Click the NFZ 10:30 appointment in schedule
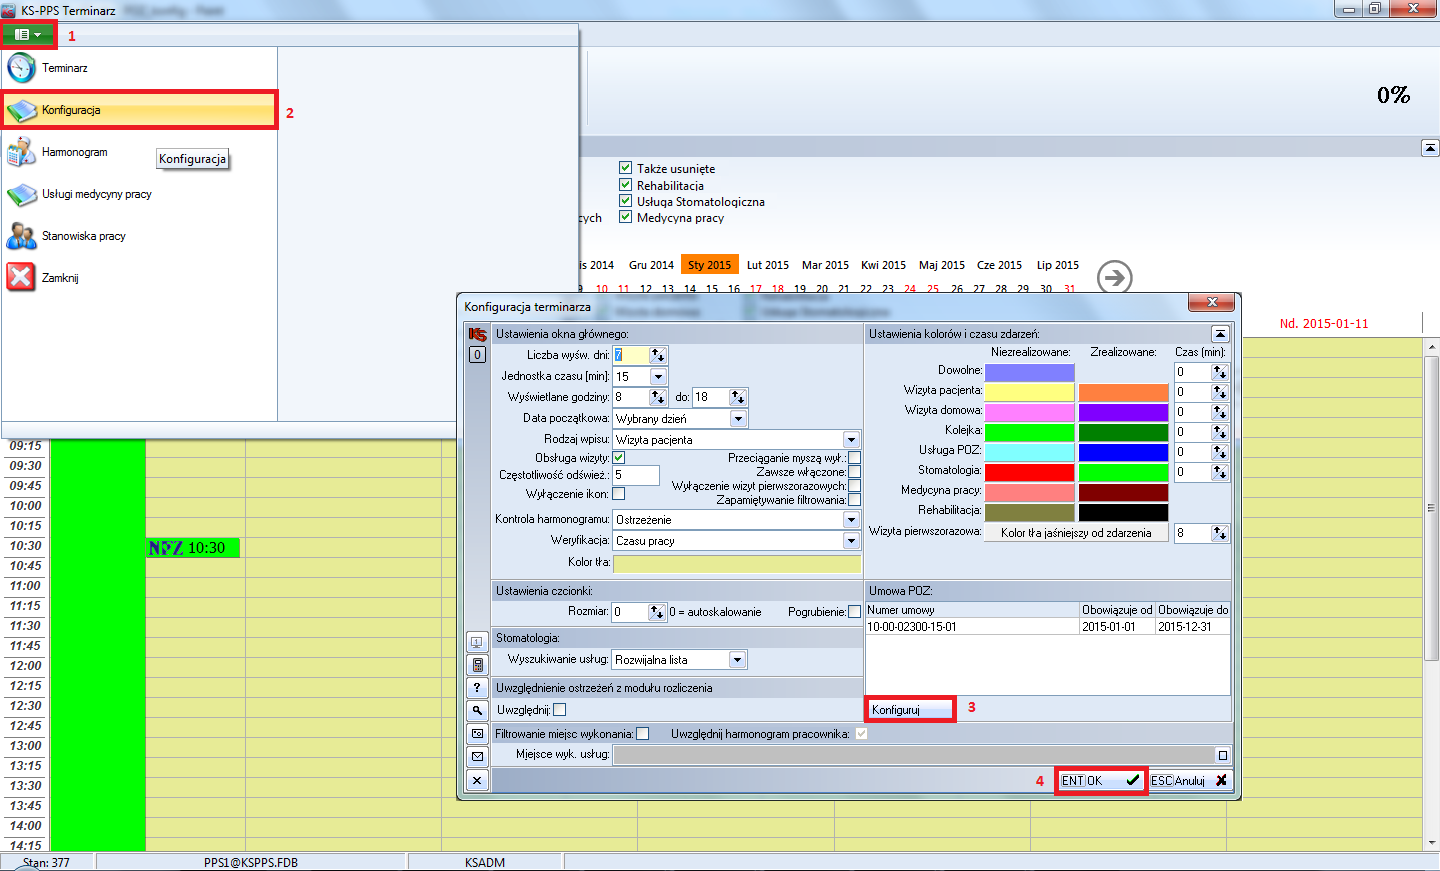Viewport: 1440px width, 871px height. [x=193, y=548]
